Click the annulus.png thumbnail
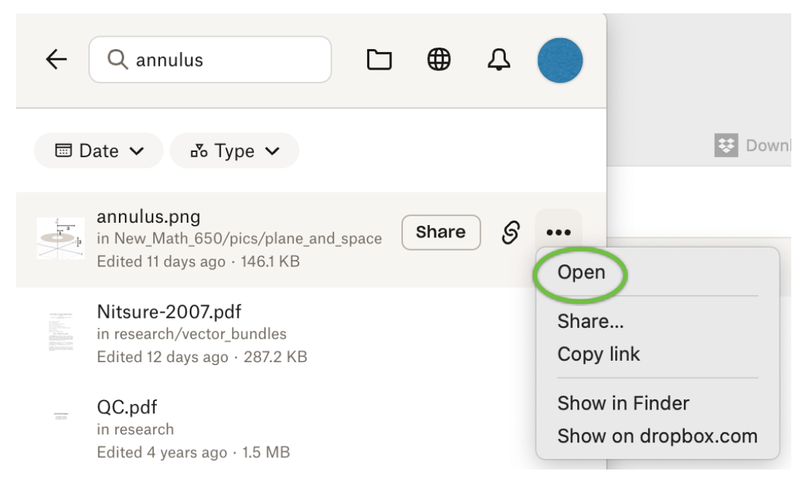The height and width of the screenshot is (485, 800). [x=61, y=238]
